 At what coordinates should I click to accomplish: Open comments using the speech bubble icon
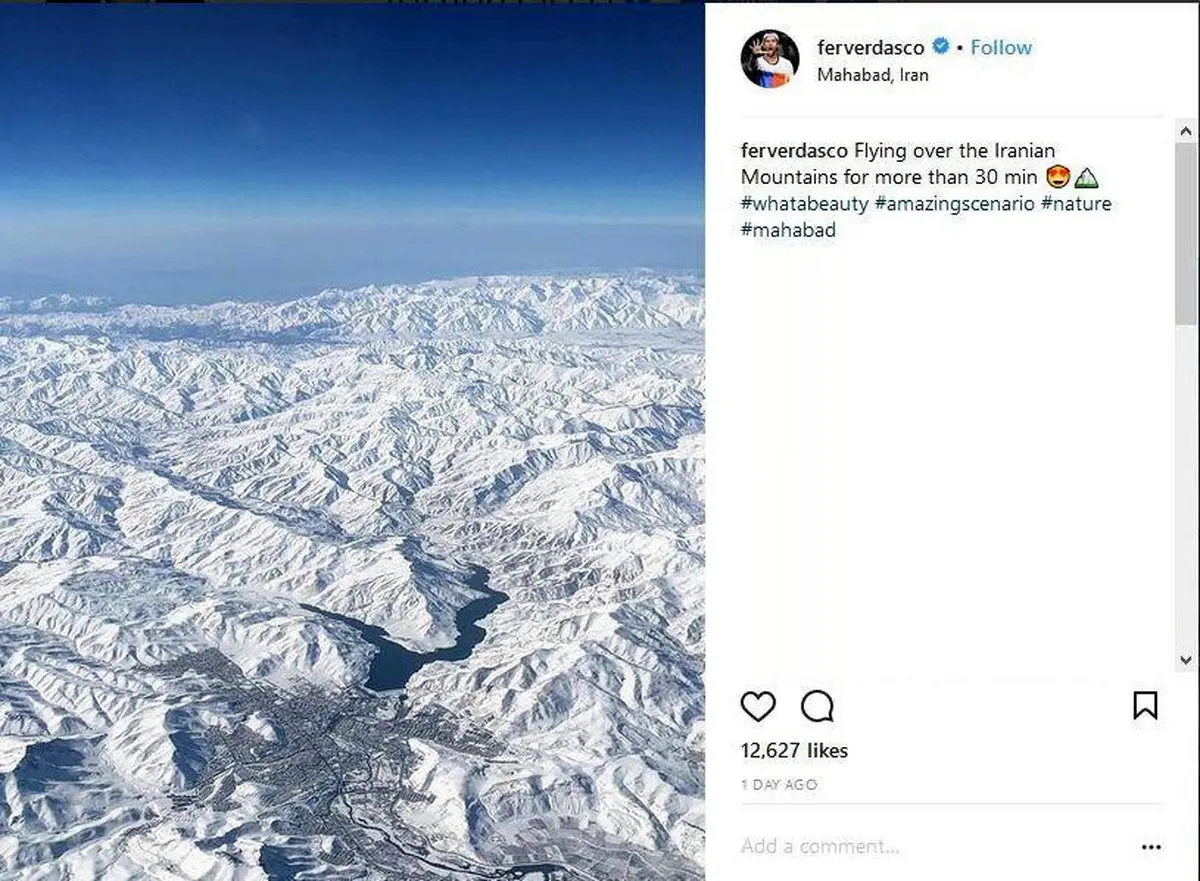click(816, 706)
